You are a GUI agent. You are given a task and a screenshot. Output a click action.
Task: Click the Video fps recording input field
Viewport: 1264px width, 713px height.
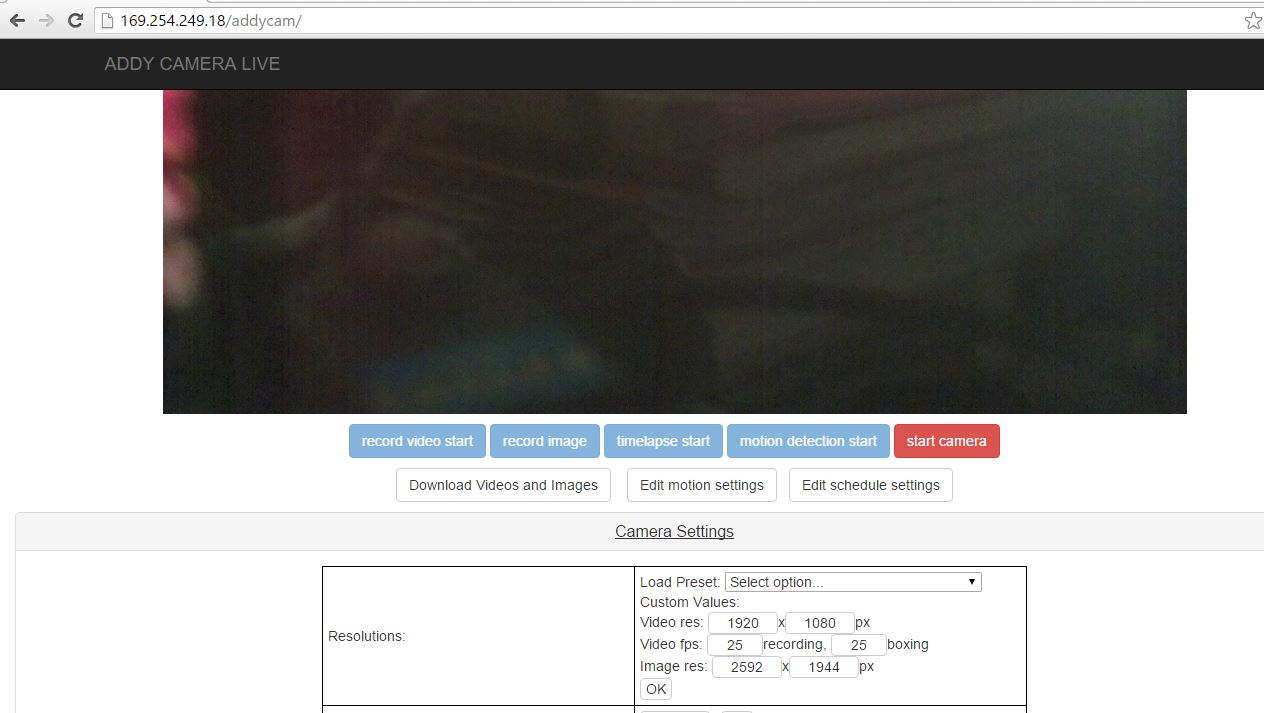pos(735,644)
